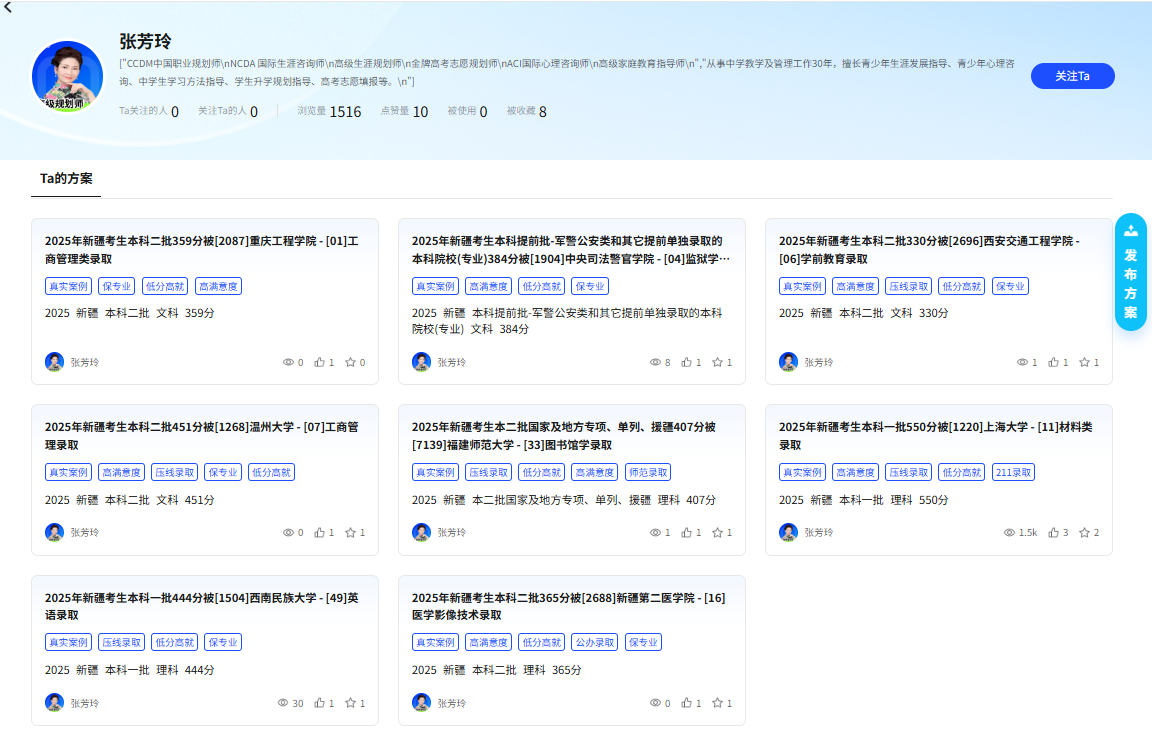Click thumbs-up icon on 重庆工程学院 plan

[x=320, y=362]
